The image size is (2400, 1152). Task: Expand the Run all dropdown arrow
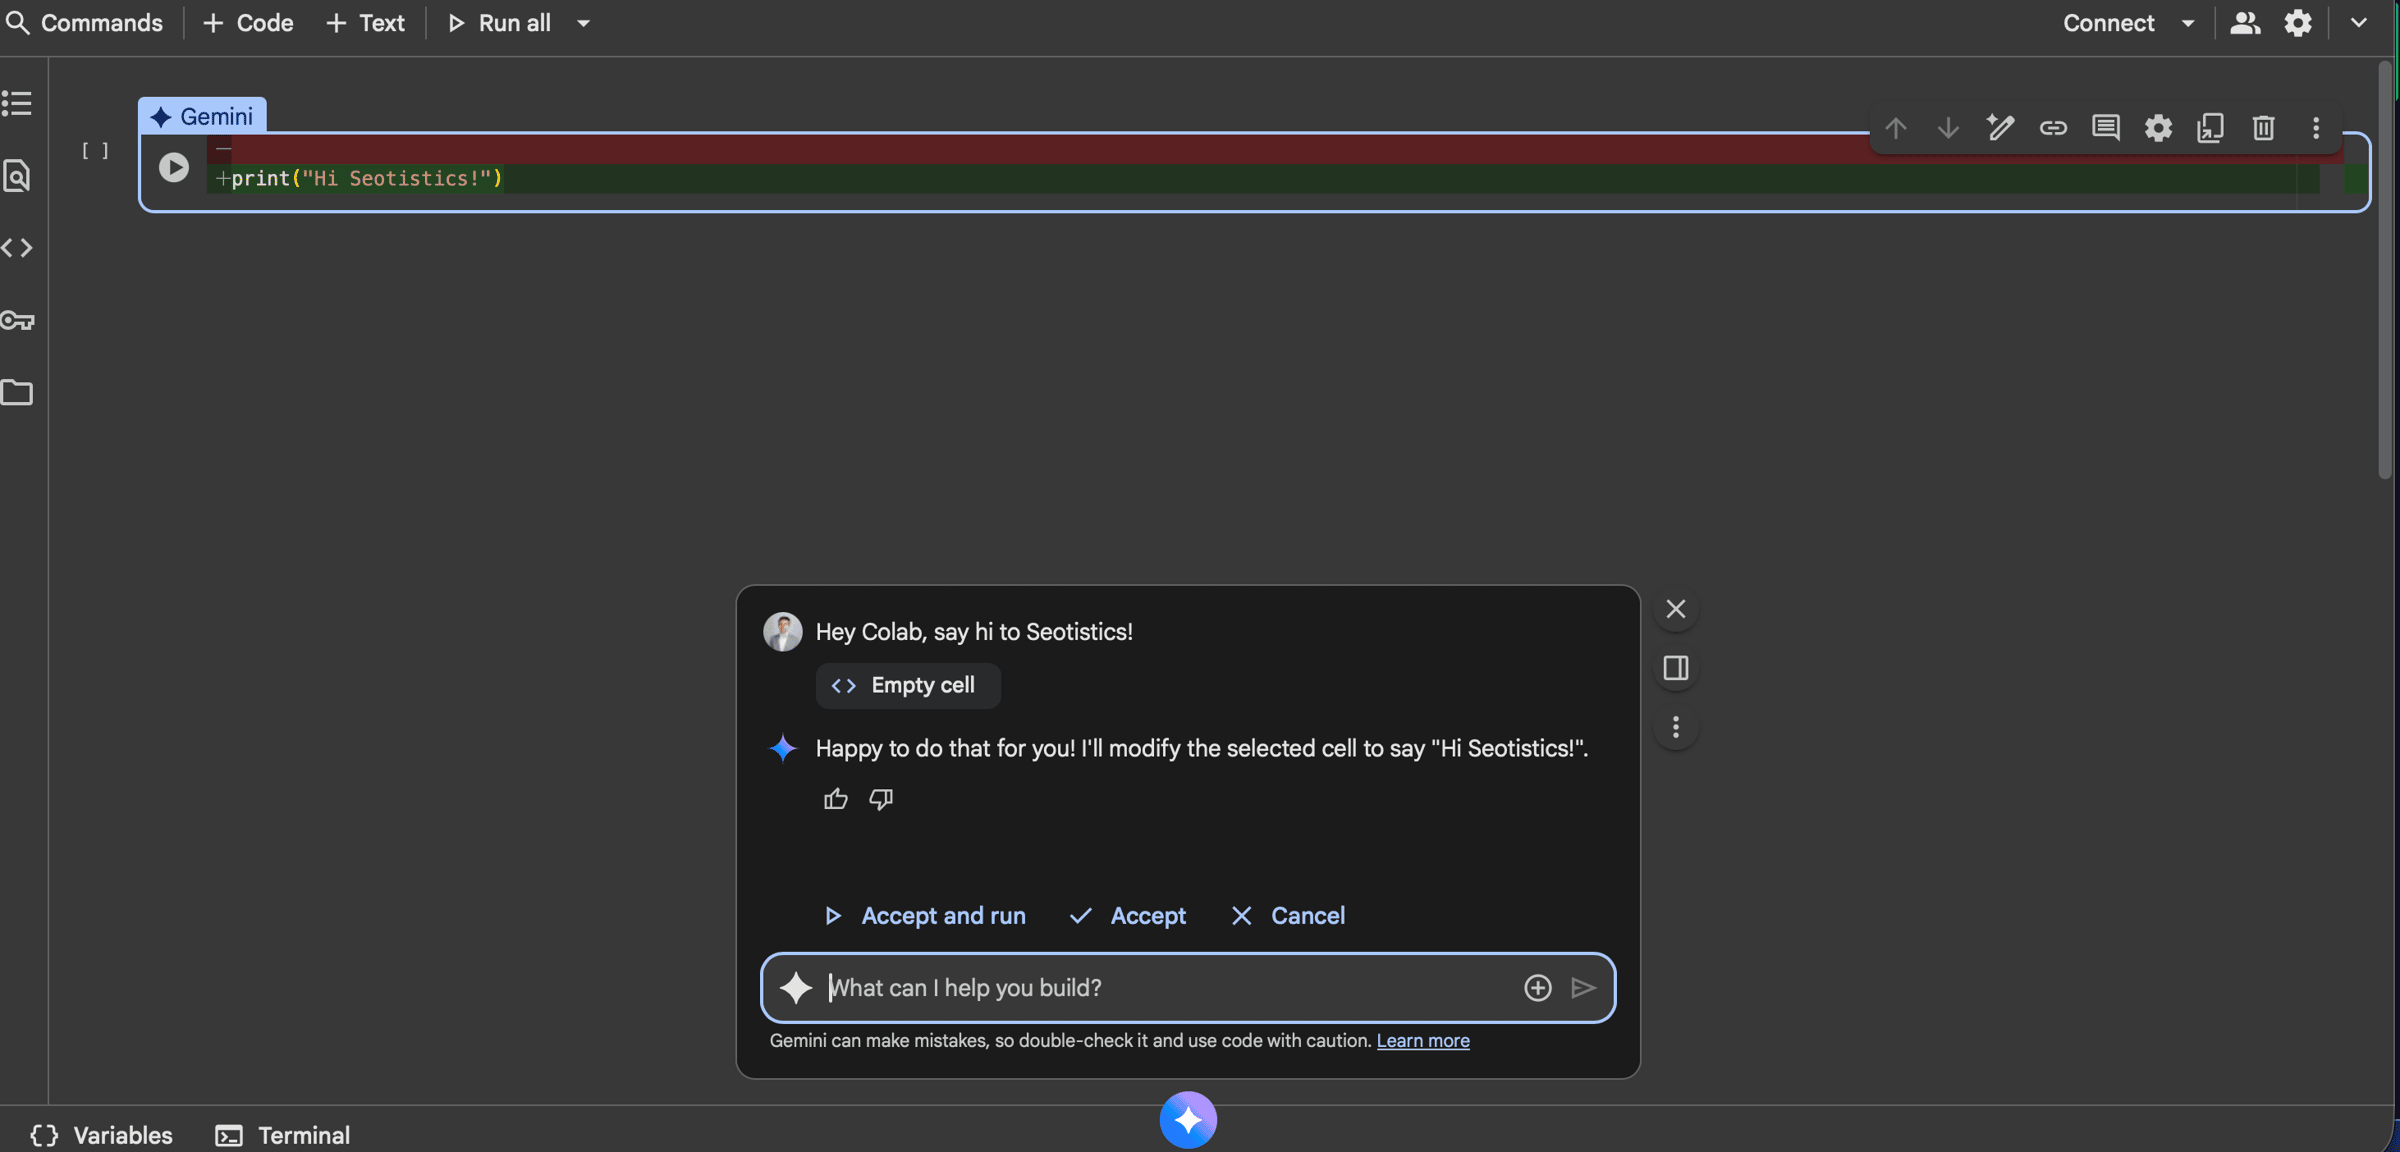[583, 23]
